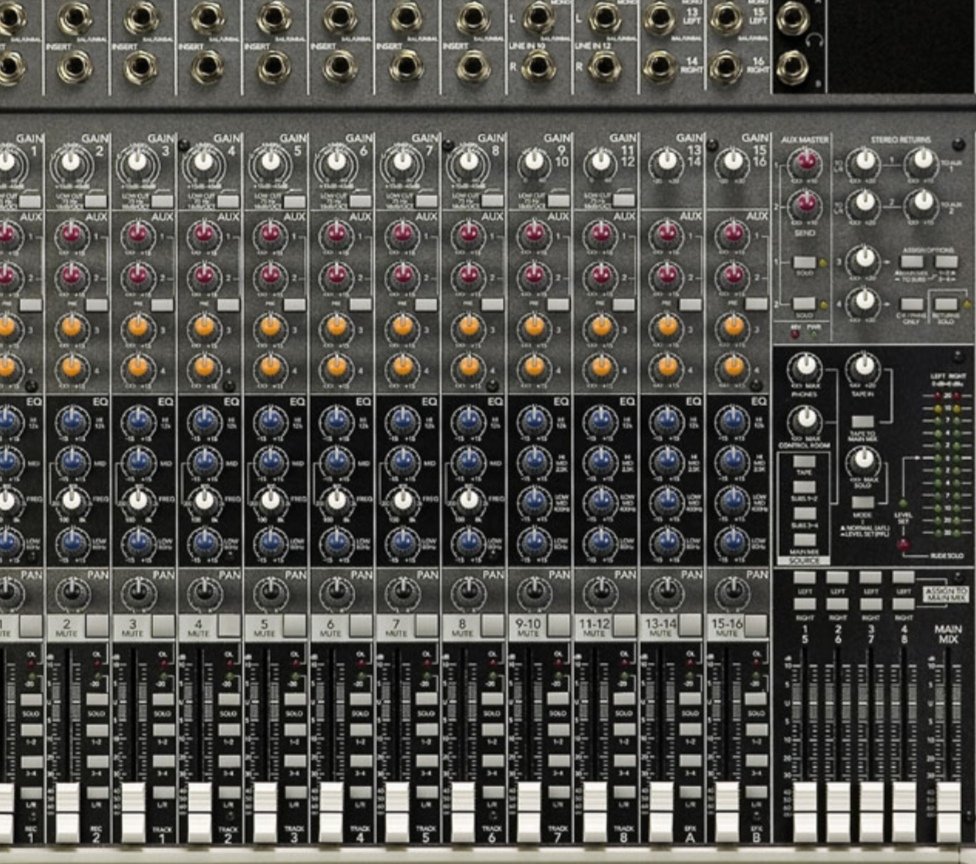Image resolution: width=976 pixels, height=864 pixels.
Task: Click channel 4 AUX 1 red knob
Action: pos(204,235)
